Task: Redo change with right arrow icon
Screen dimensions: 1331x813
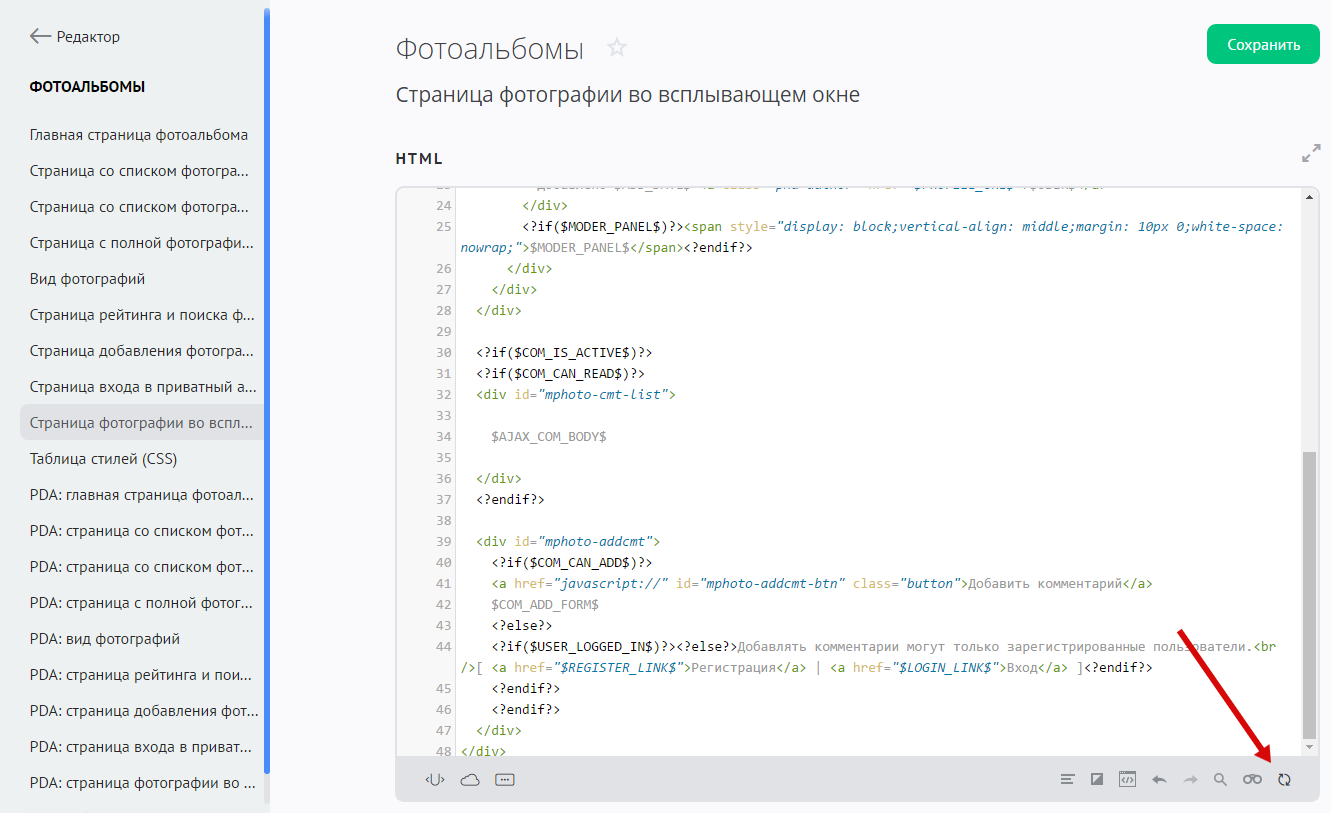Action: pyautogui.click(x=1190, y=780)
